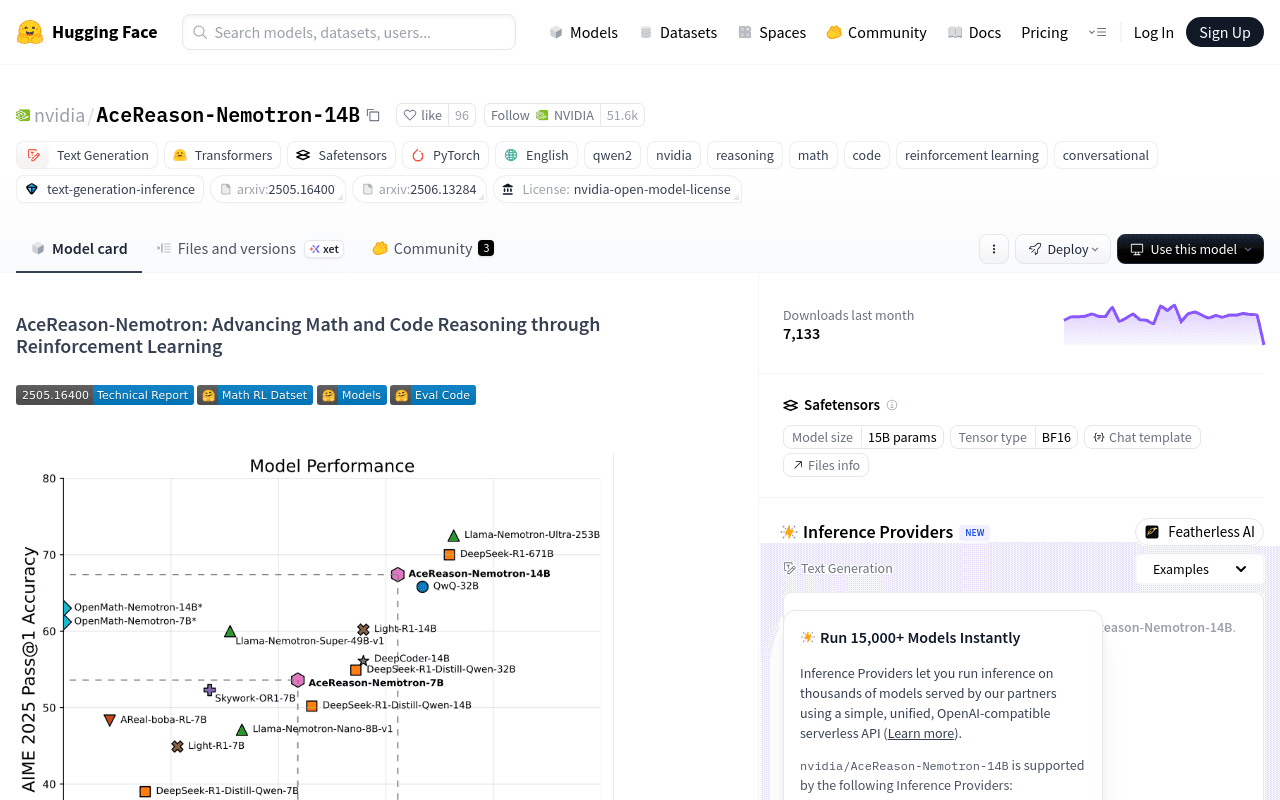Screen dimensions: 1280x800
Task: Select the reinforcement learning tag
Action: (972, 155)
